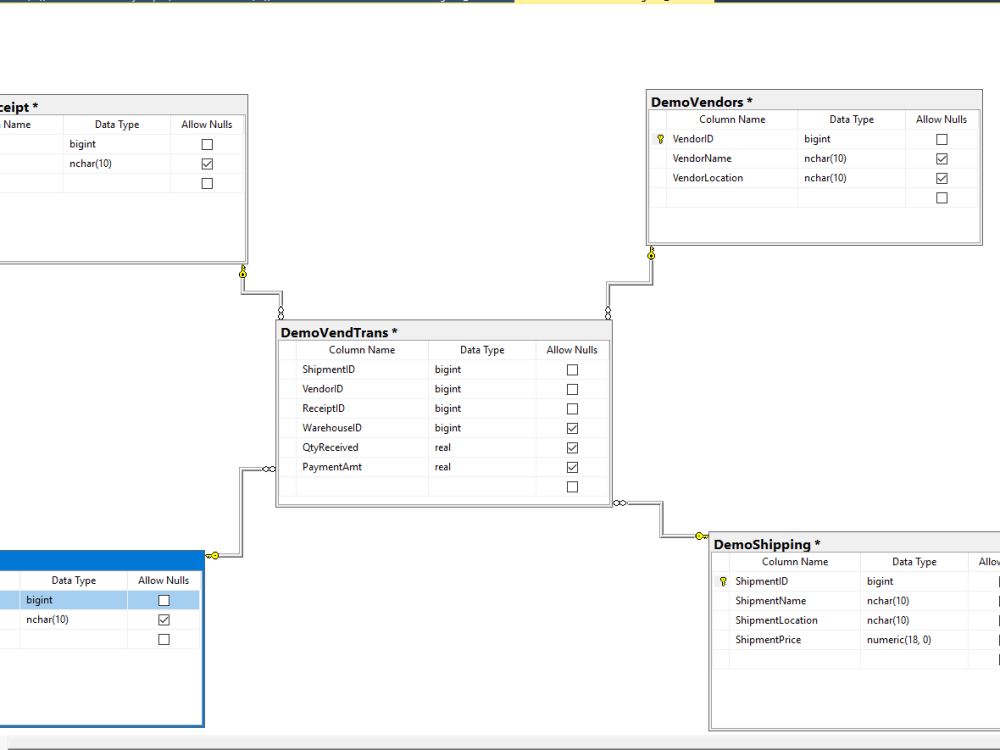The image size is (1000, 750).
Task: Click the Allow Nulls column header in DemoVendTrans
Action: pyautogui.click(x=571, y=350)
